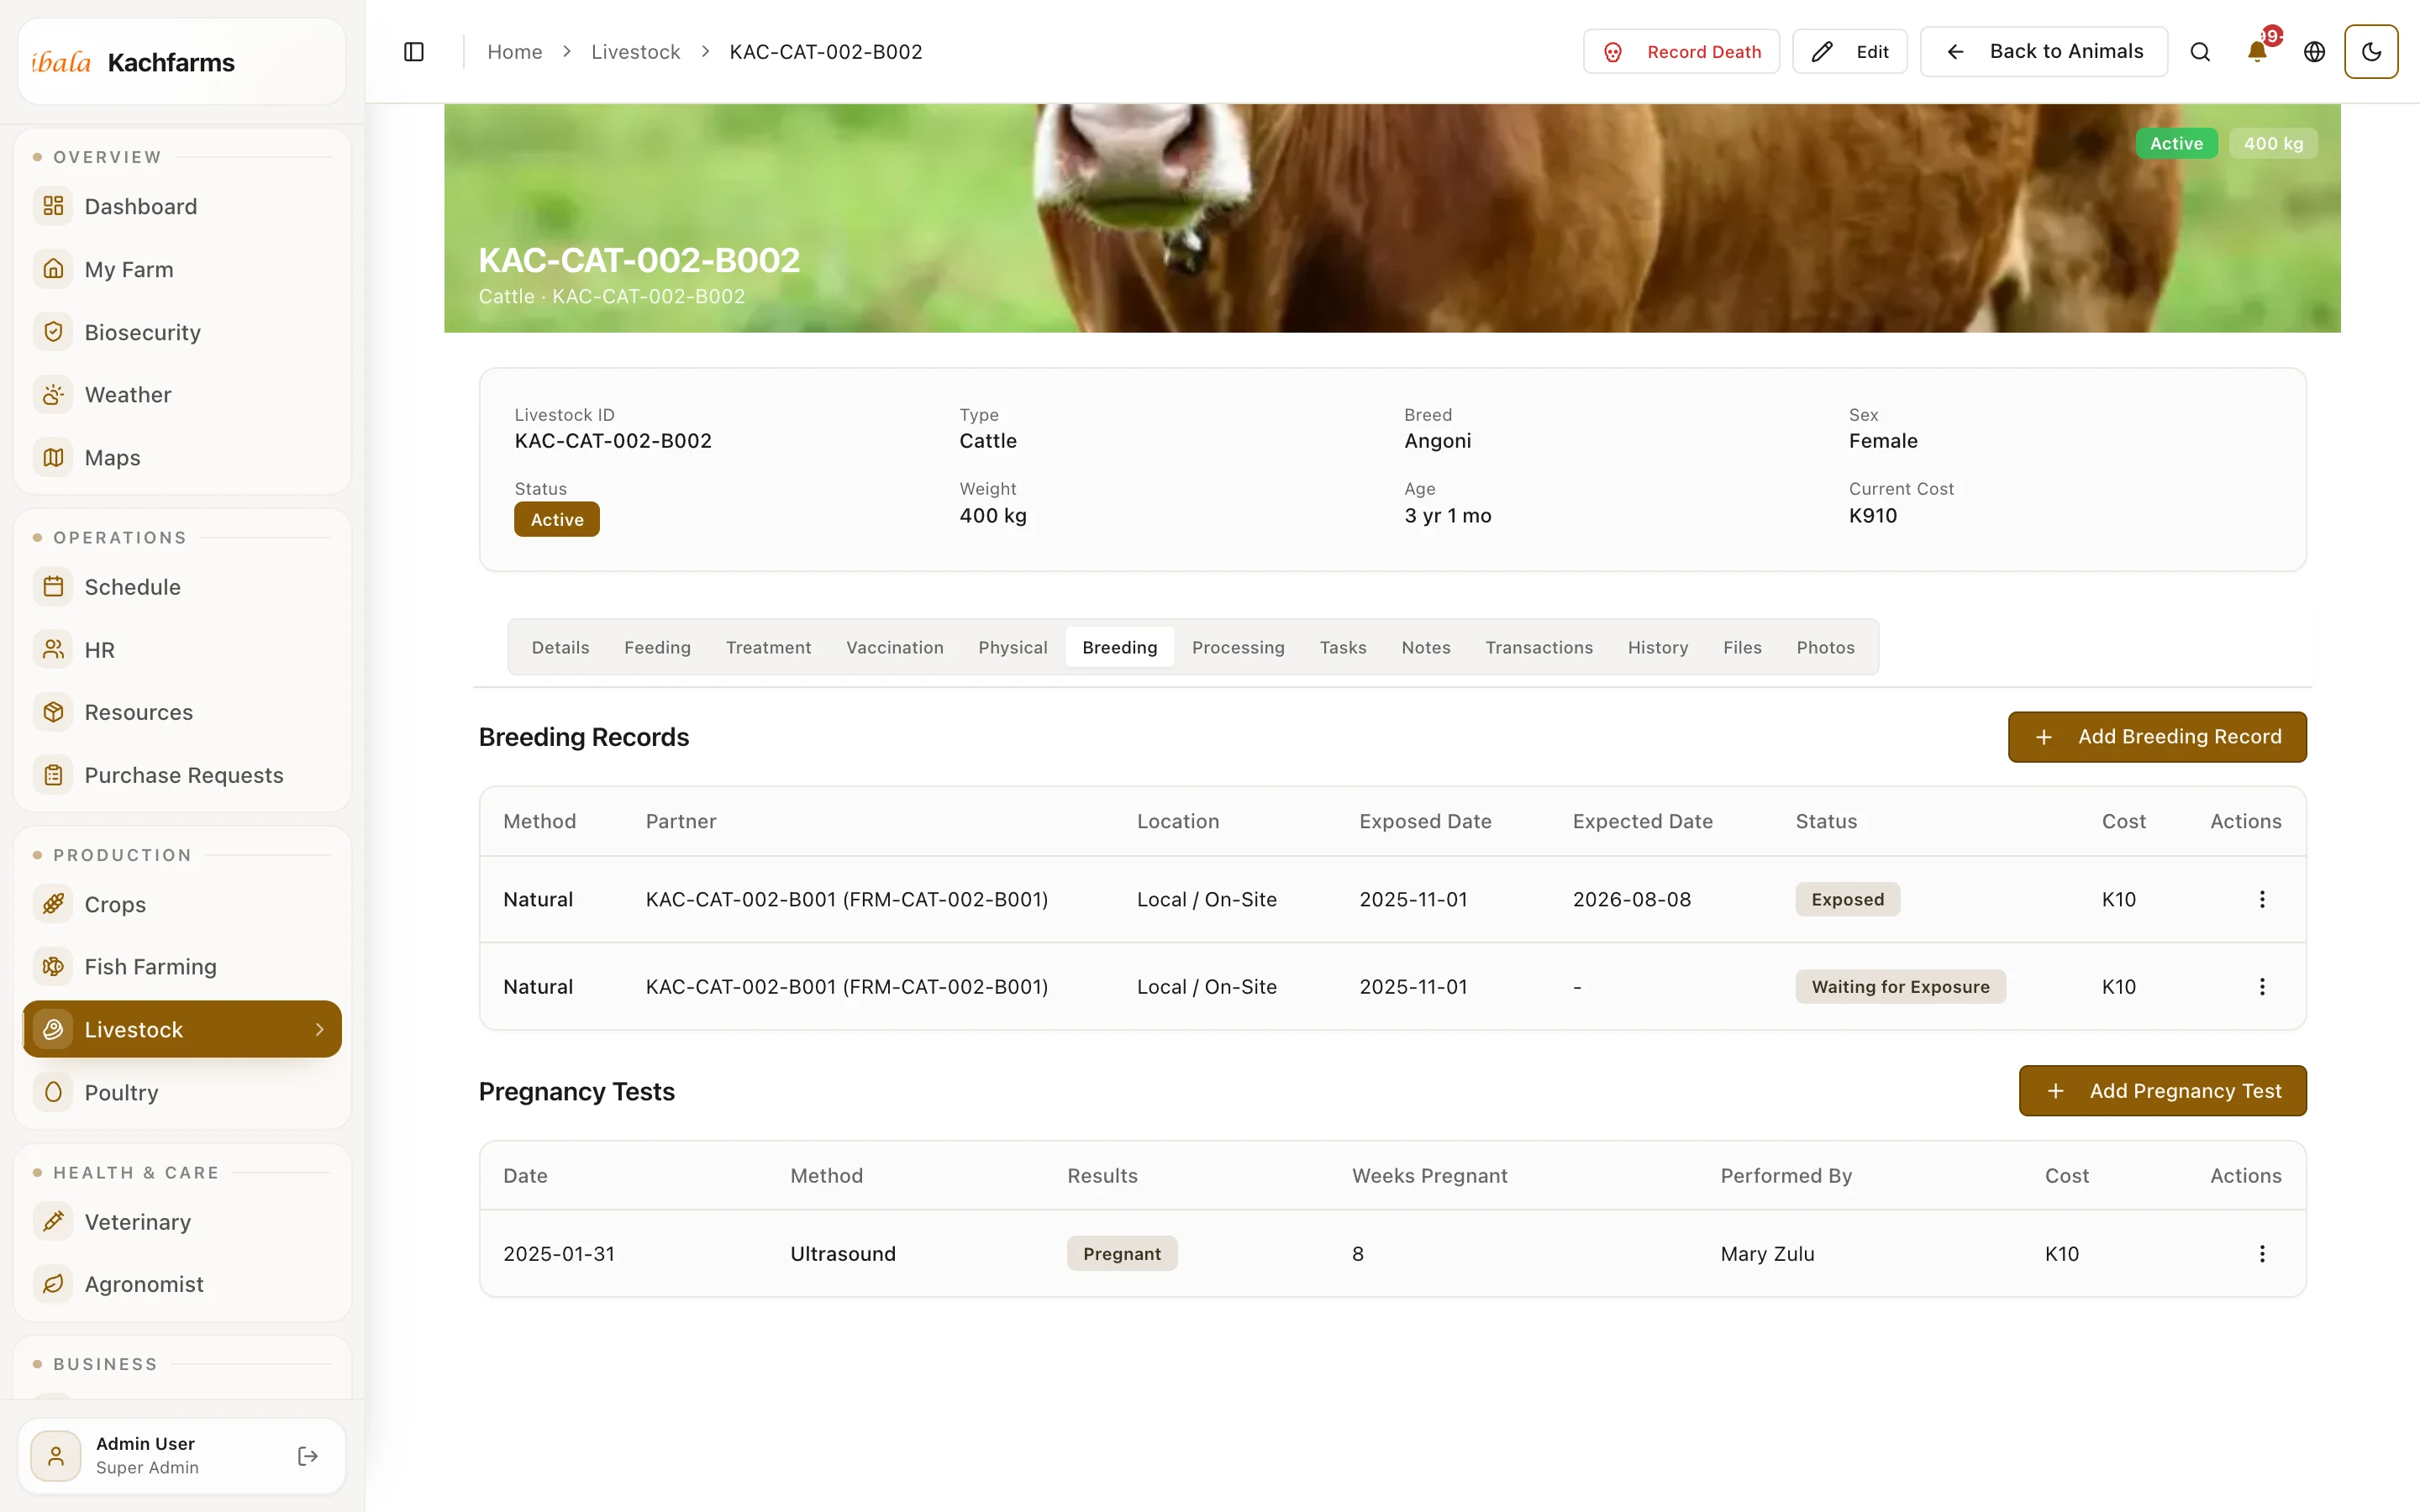2420x1512 pixels.
Task: Click the cow banner image
Action: 1392,218
